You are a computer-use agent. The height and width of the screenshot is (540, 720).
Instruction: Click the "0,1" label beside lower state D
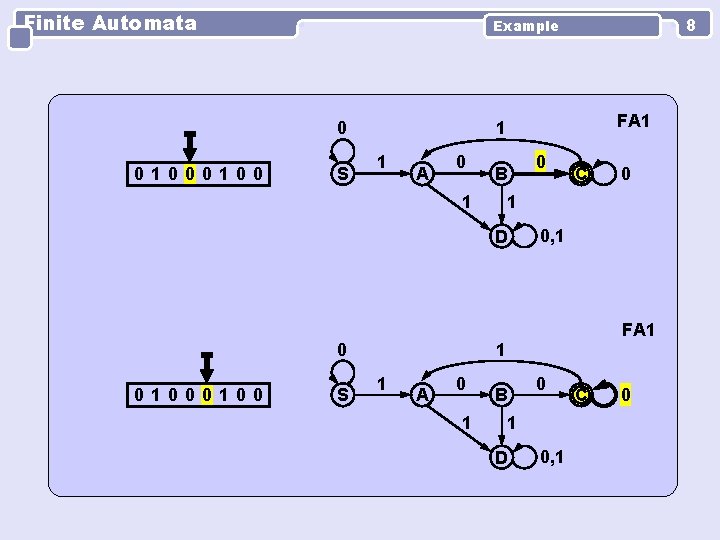(551, 457)
